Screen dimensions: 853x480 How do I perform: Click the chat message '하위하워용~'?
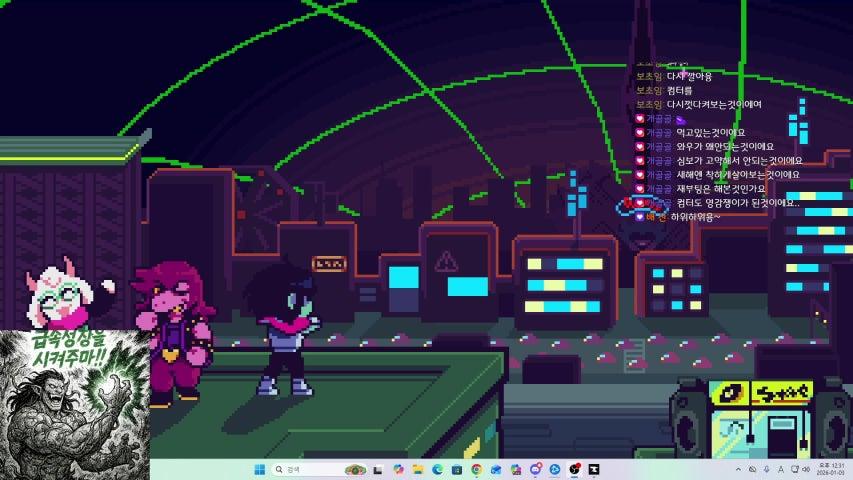tap(696, 216)
